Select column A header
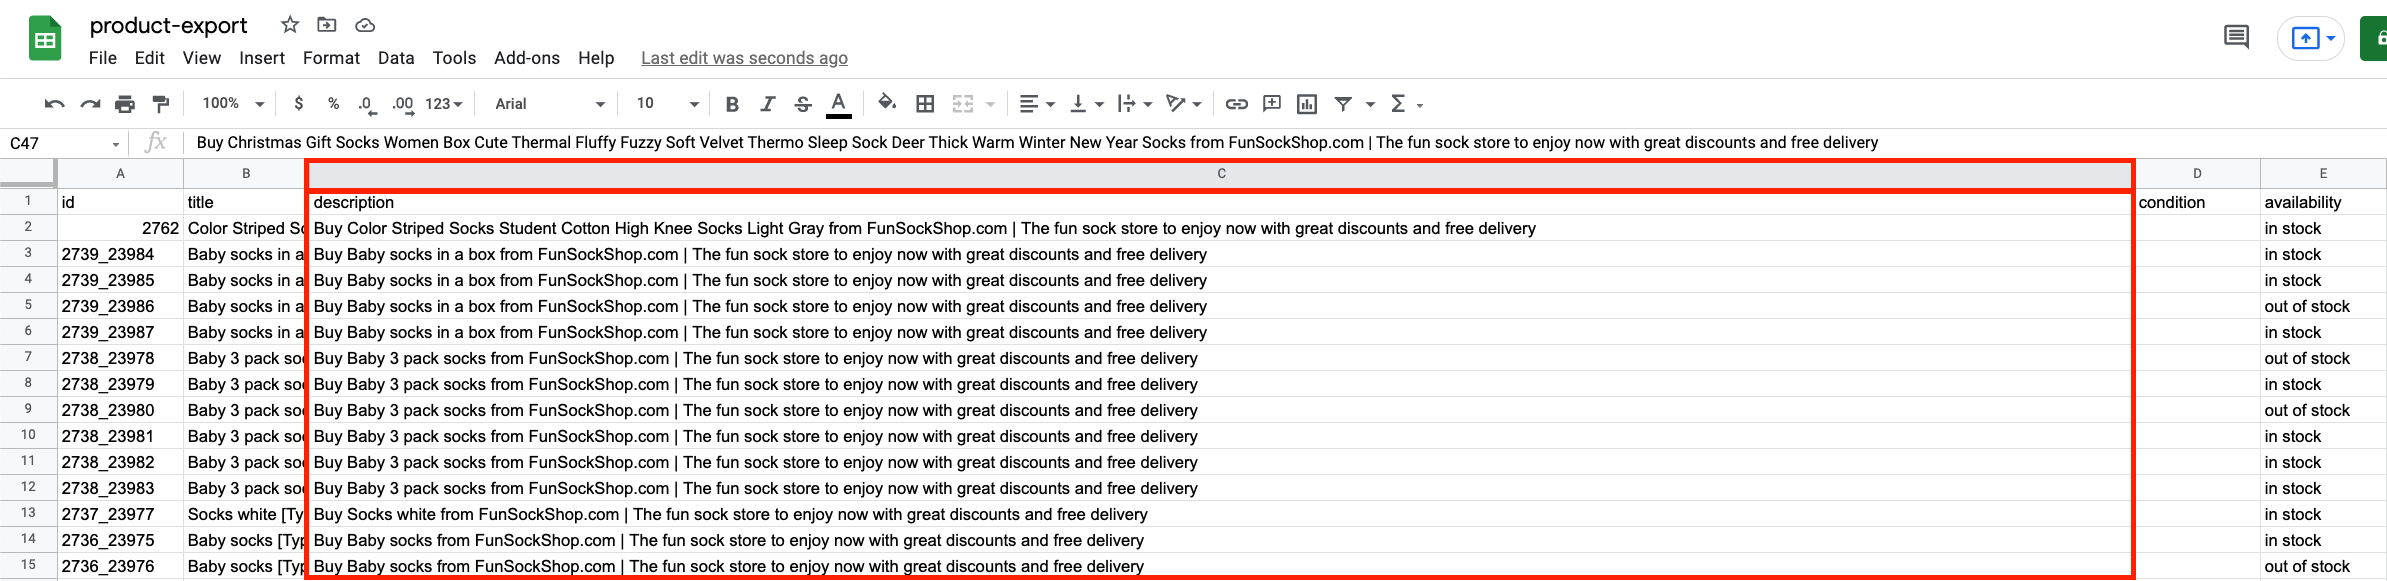2387x581 pixels. click(x=120, y=173)
